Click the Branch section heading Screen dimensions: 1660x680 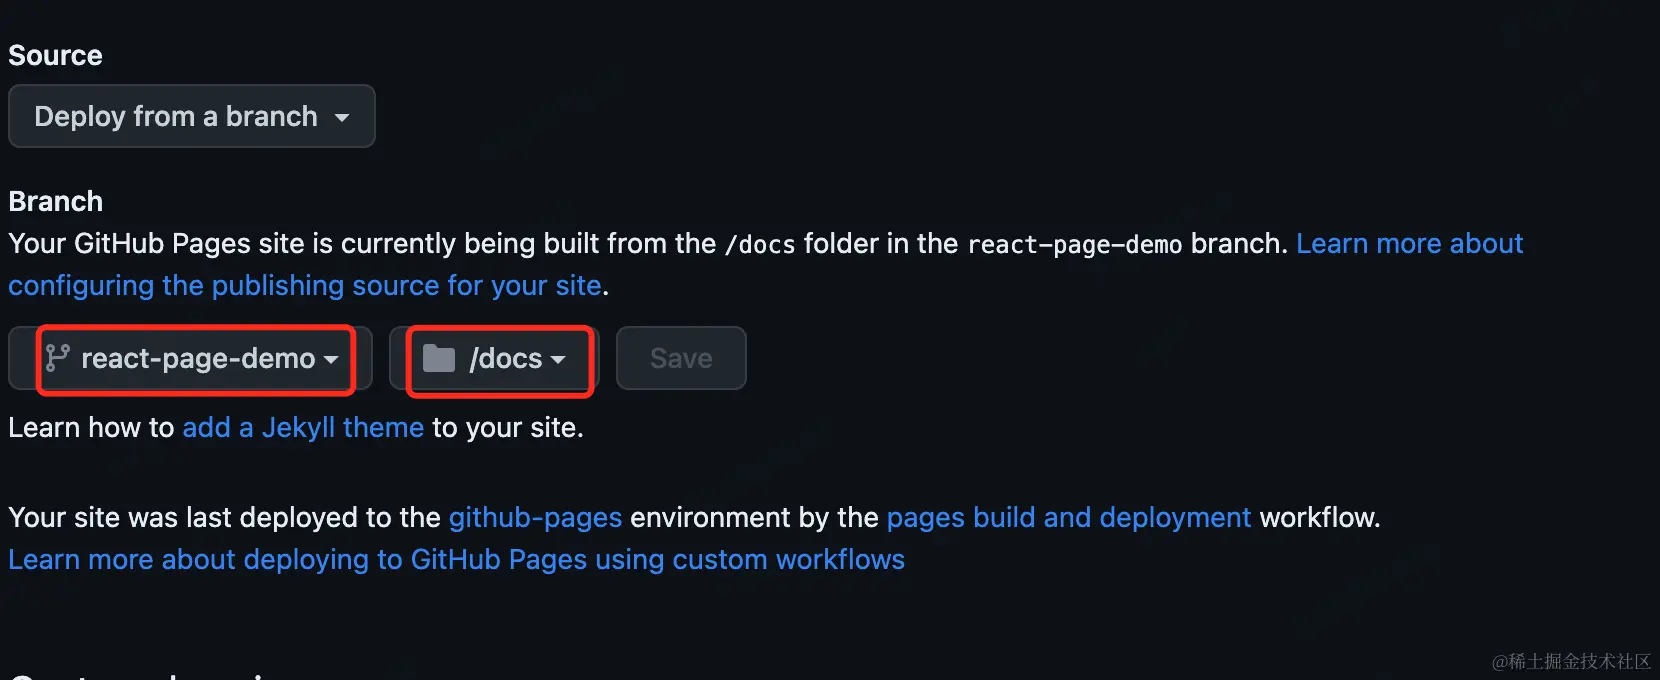(56, 201)
